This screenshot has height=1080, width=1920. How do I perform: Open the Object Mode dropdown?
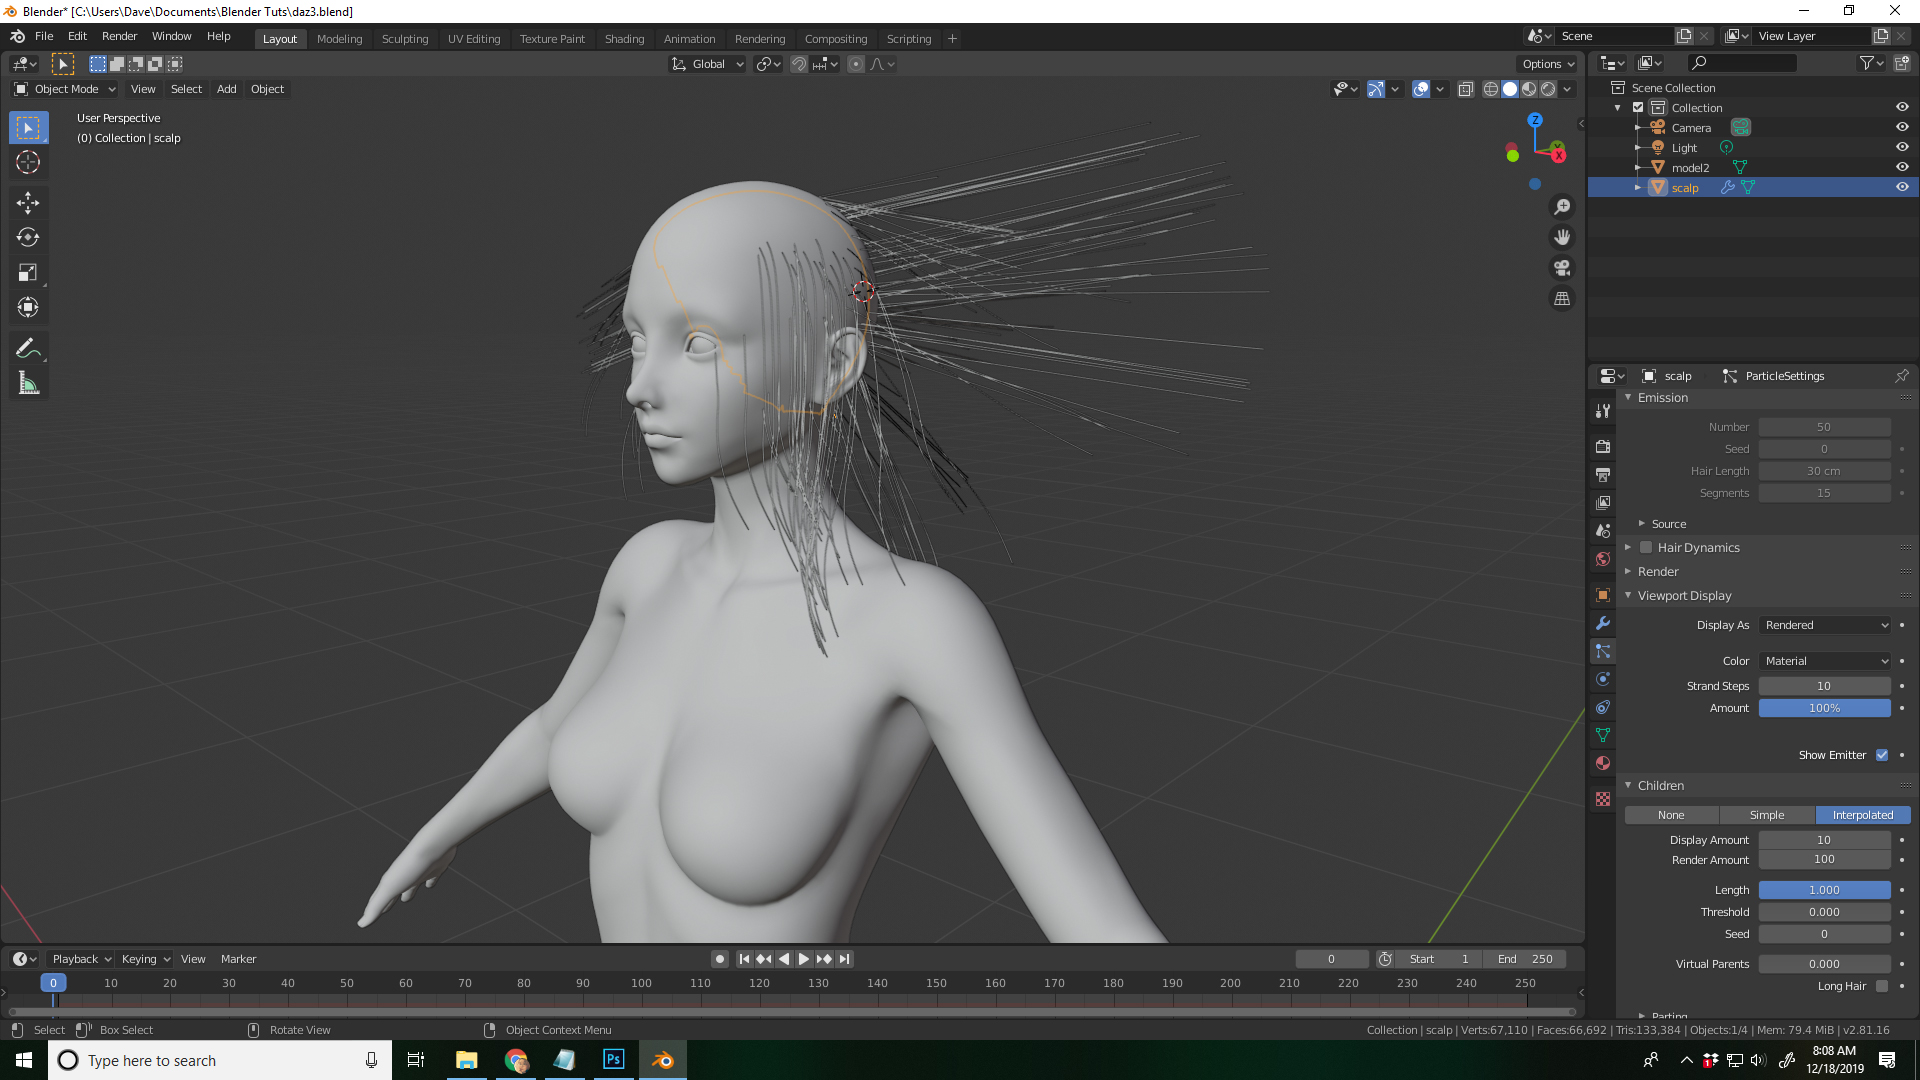(66, 89)
